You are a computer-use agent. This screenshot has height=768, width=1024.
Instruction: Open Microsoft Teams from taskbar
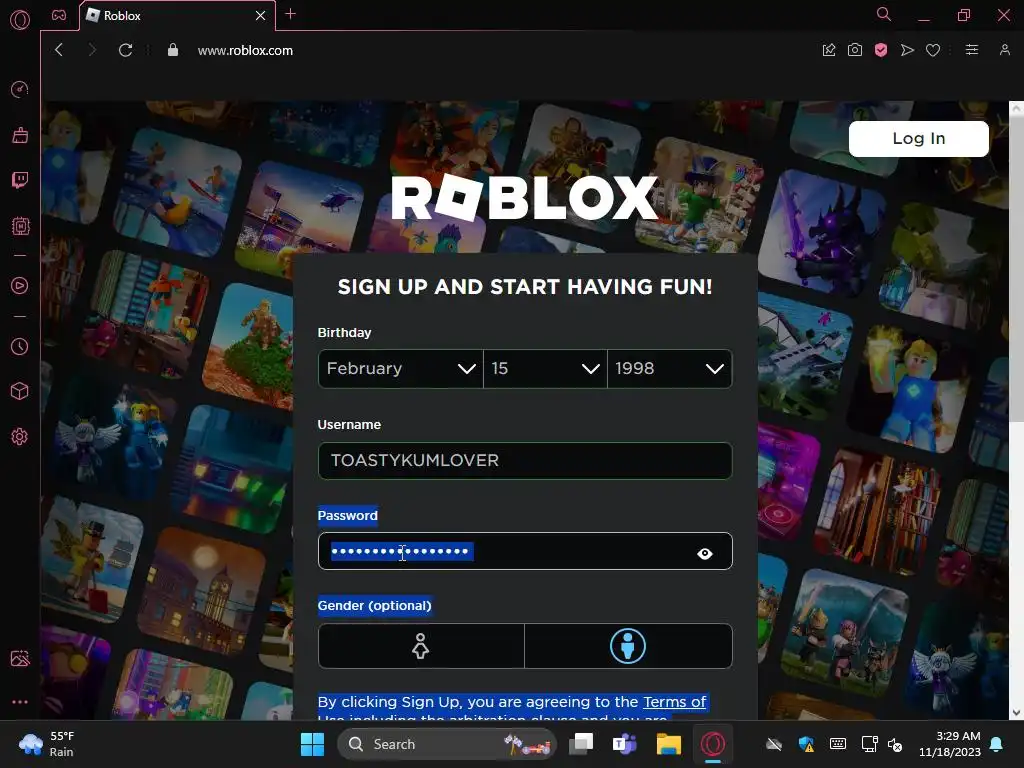coord(624,744)
